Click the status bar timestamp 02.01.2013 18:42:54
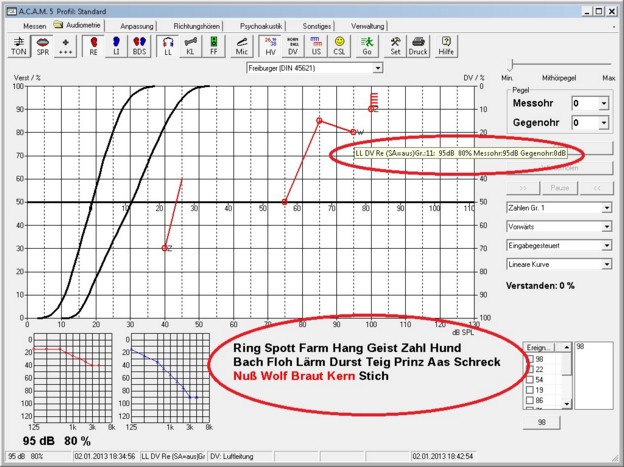Viewport: 624px width, 467px height. (442, 456)
